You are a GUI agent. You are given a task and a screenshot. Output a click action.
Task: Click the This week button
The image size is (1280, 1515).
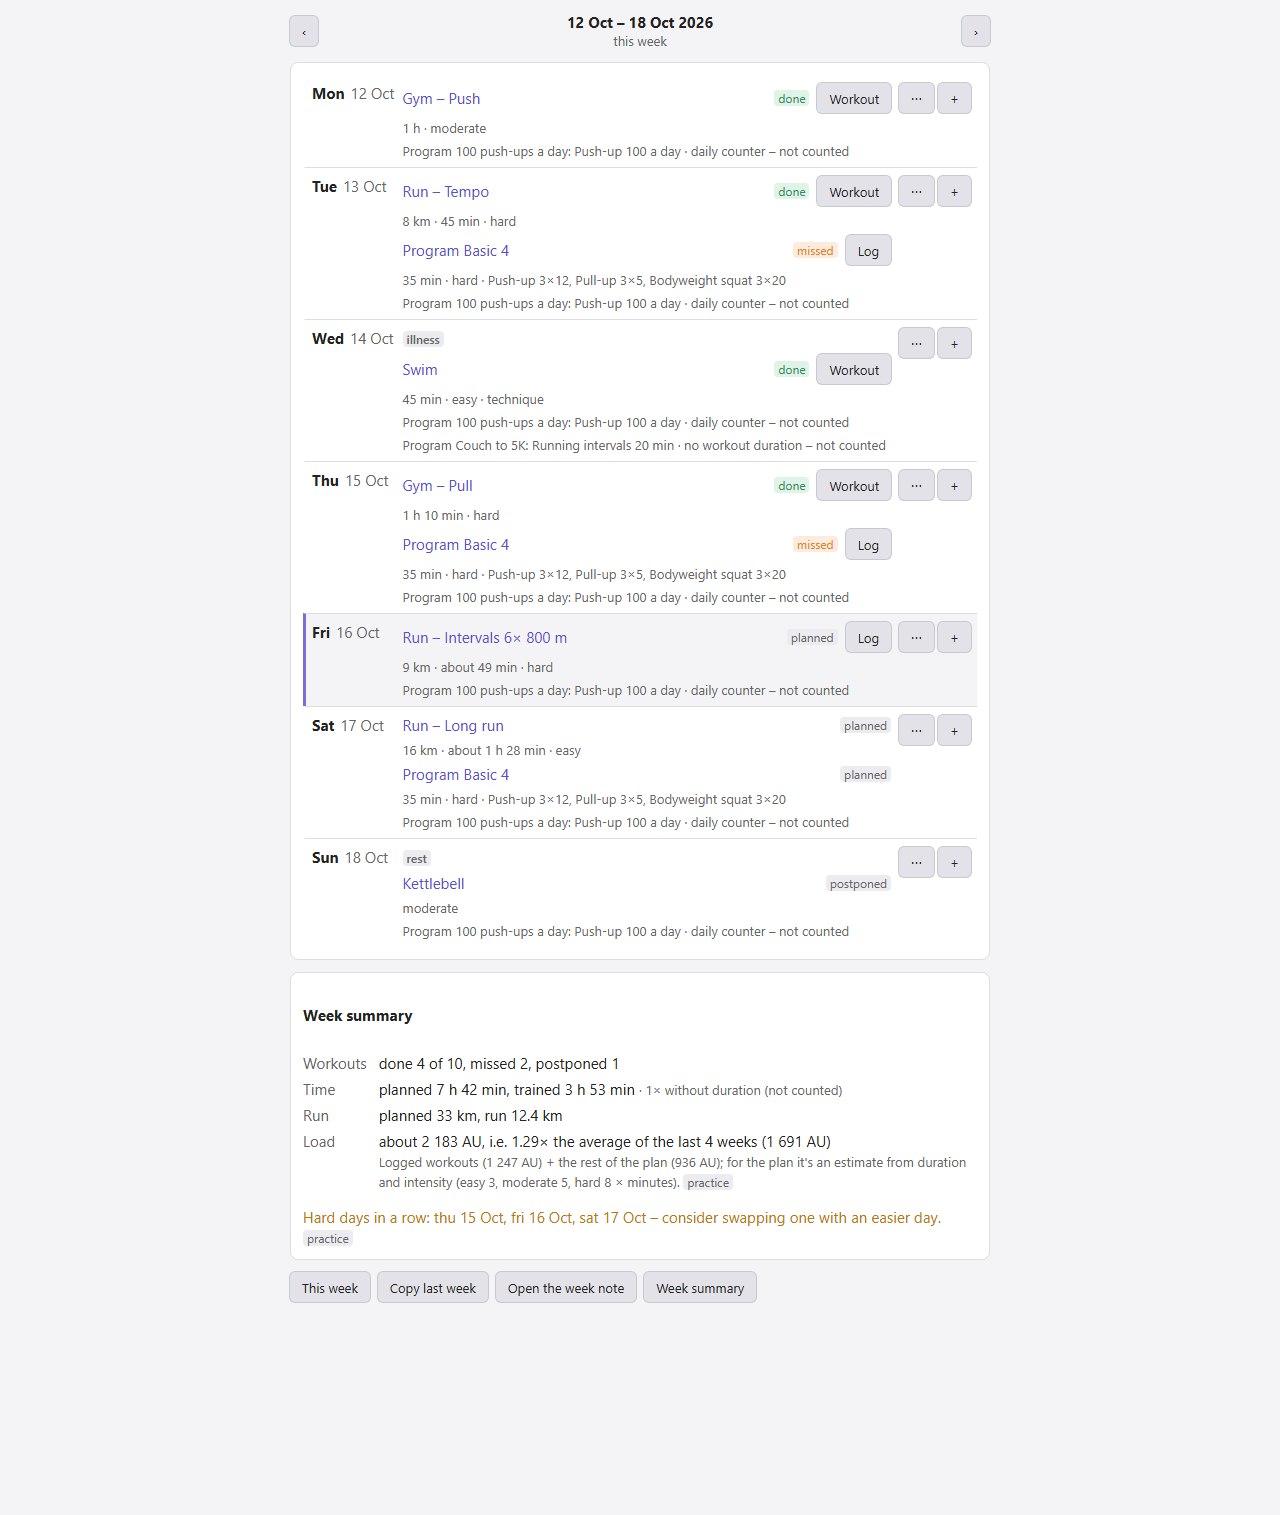[330, 1287]
